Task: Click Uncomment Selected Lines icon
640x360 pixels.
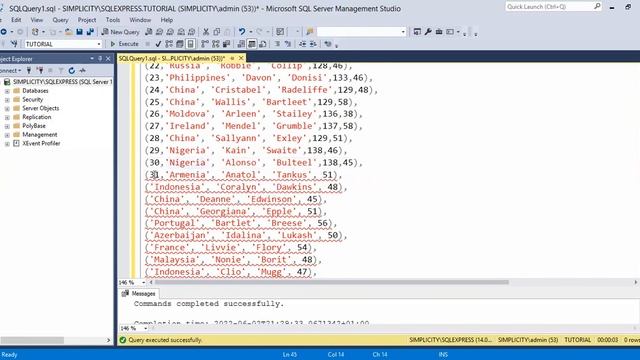Action: tap(288, 44)
